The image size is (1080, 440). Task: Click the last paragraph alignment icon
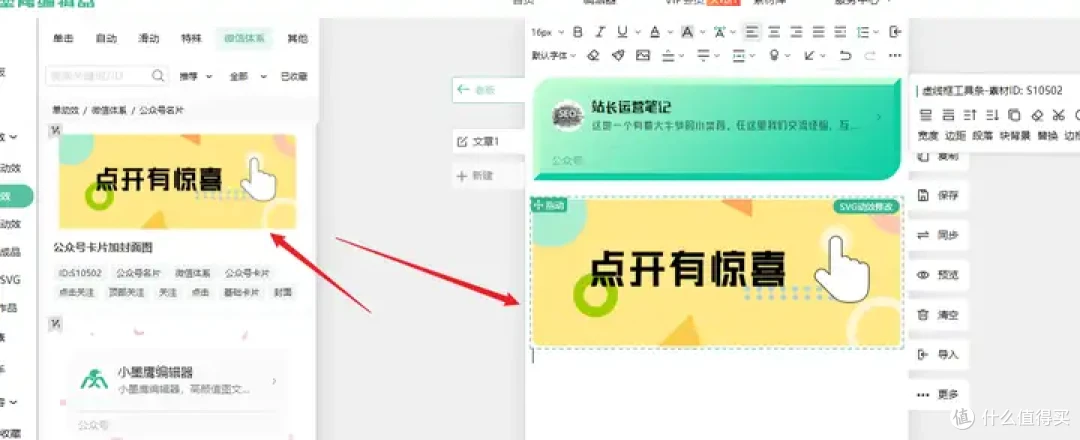coord(840,32)
